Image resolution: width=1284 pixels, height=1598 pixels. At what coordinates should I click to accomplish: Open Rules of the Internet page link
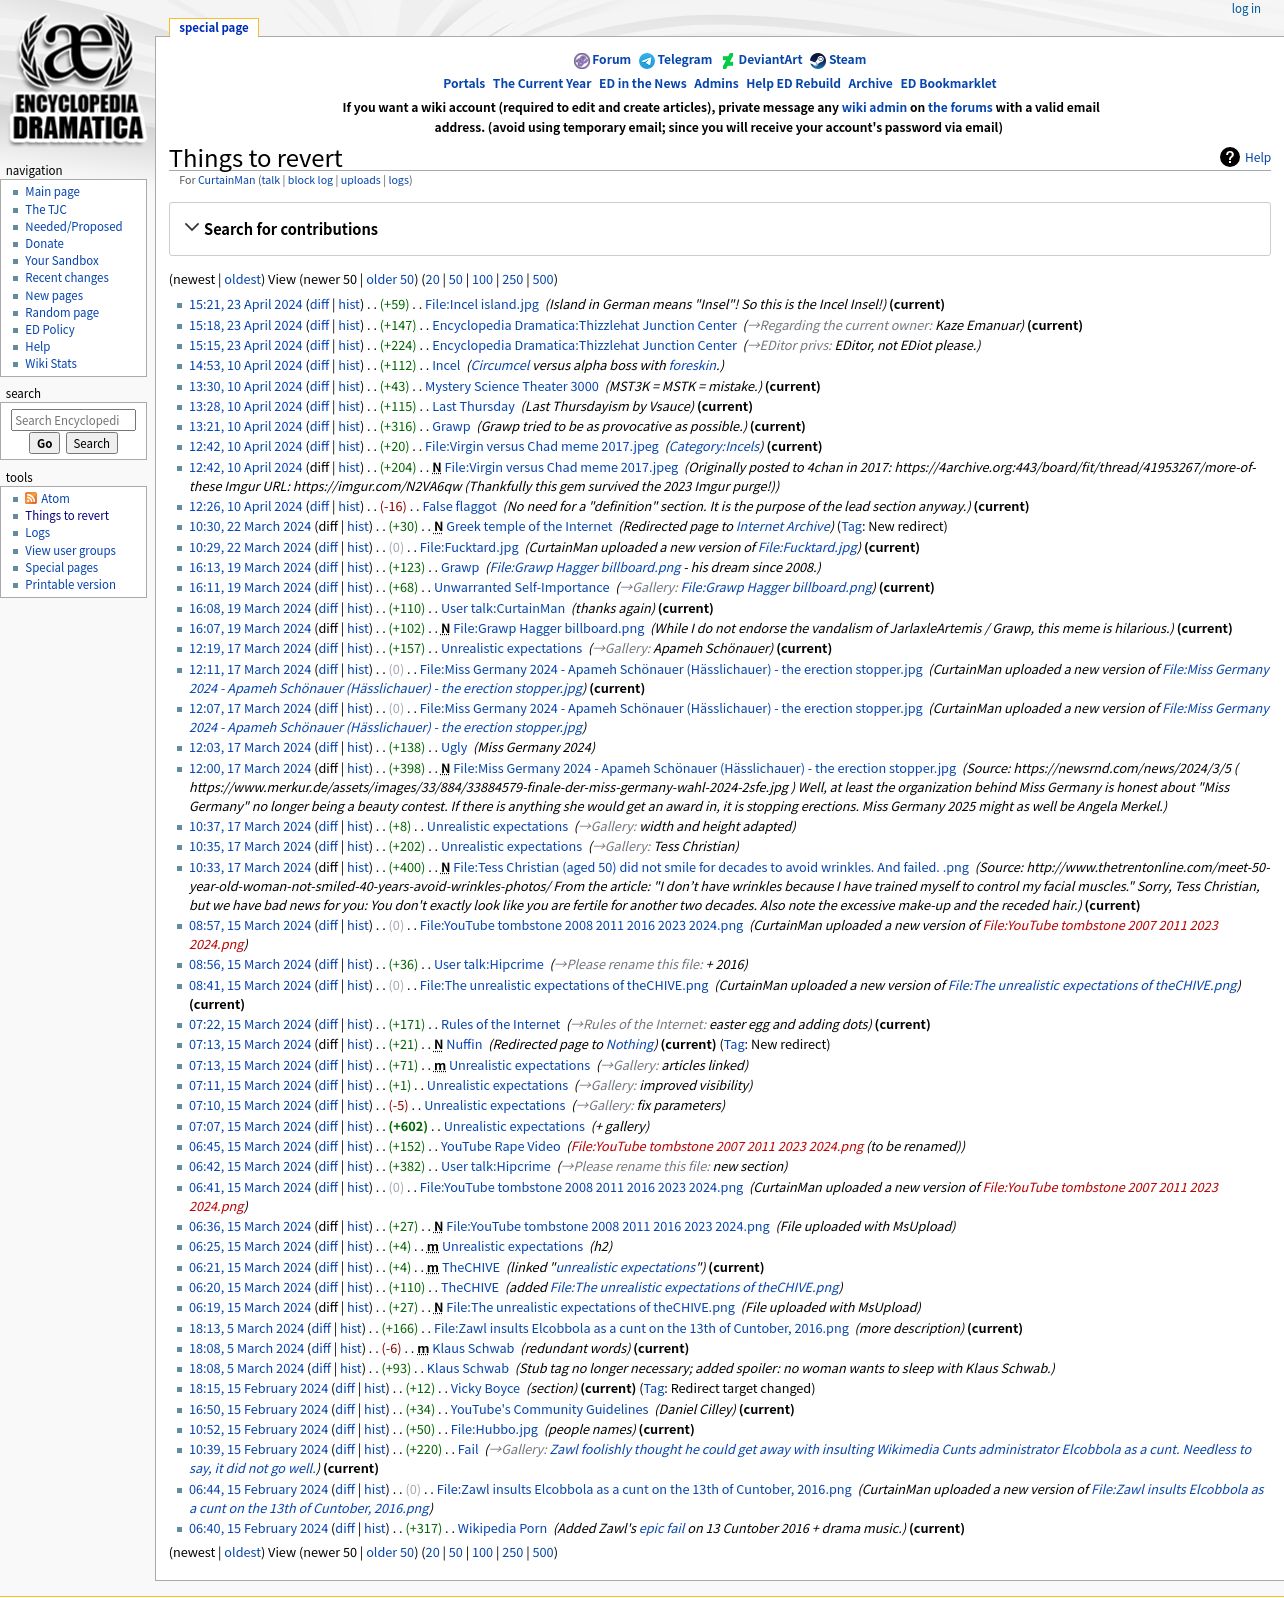[500, 1025]
